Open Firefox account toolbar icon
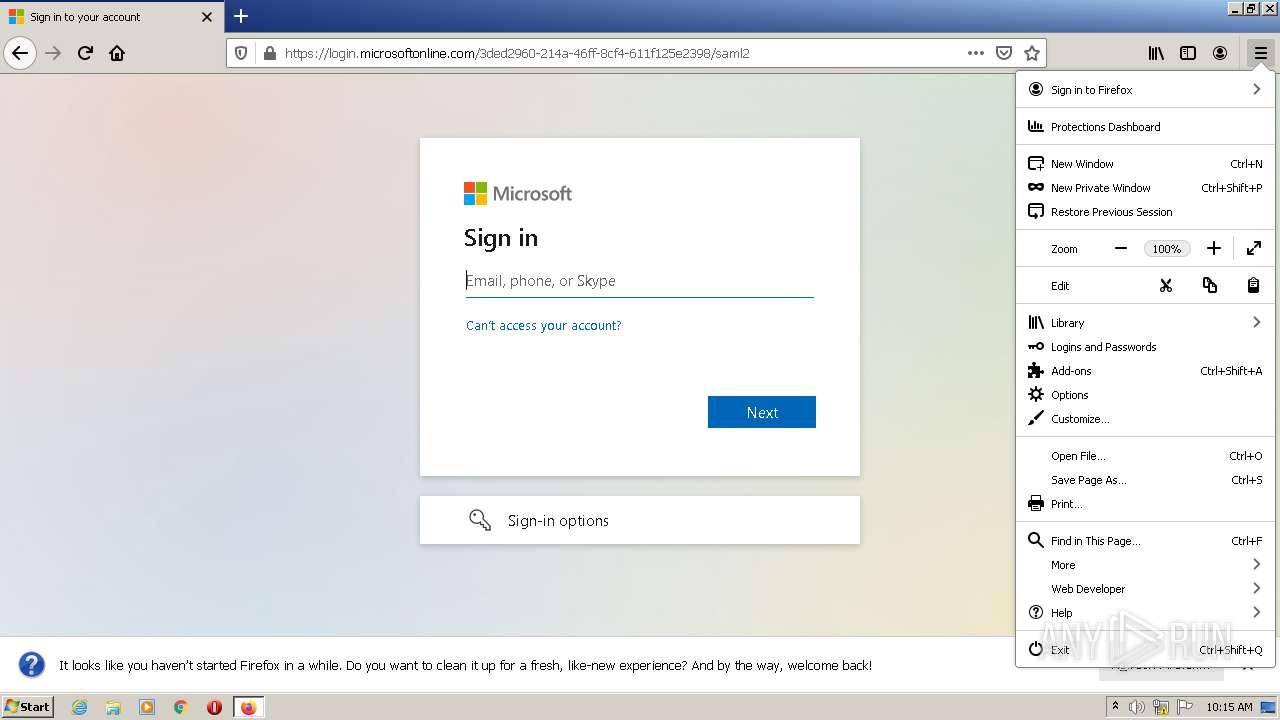The image size is (1280, 720). click(x=1220, y=53)
